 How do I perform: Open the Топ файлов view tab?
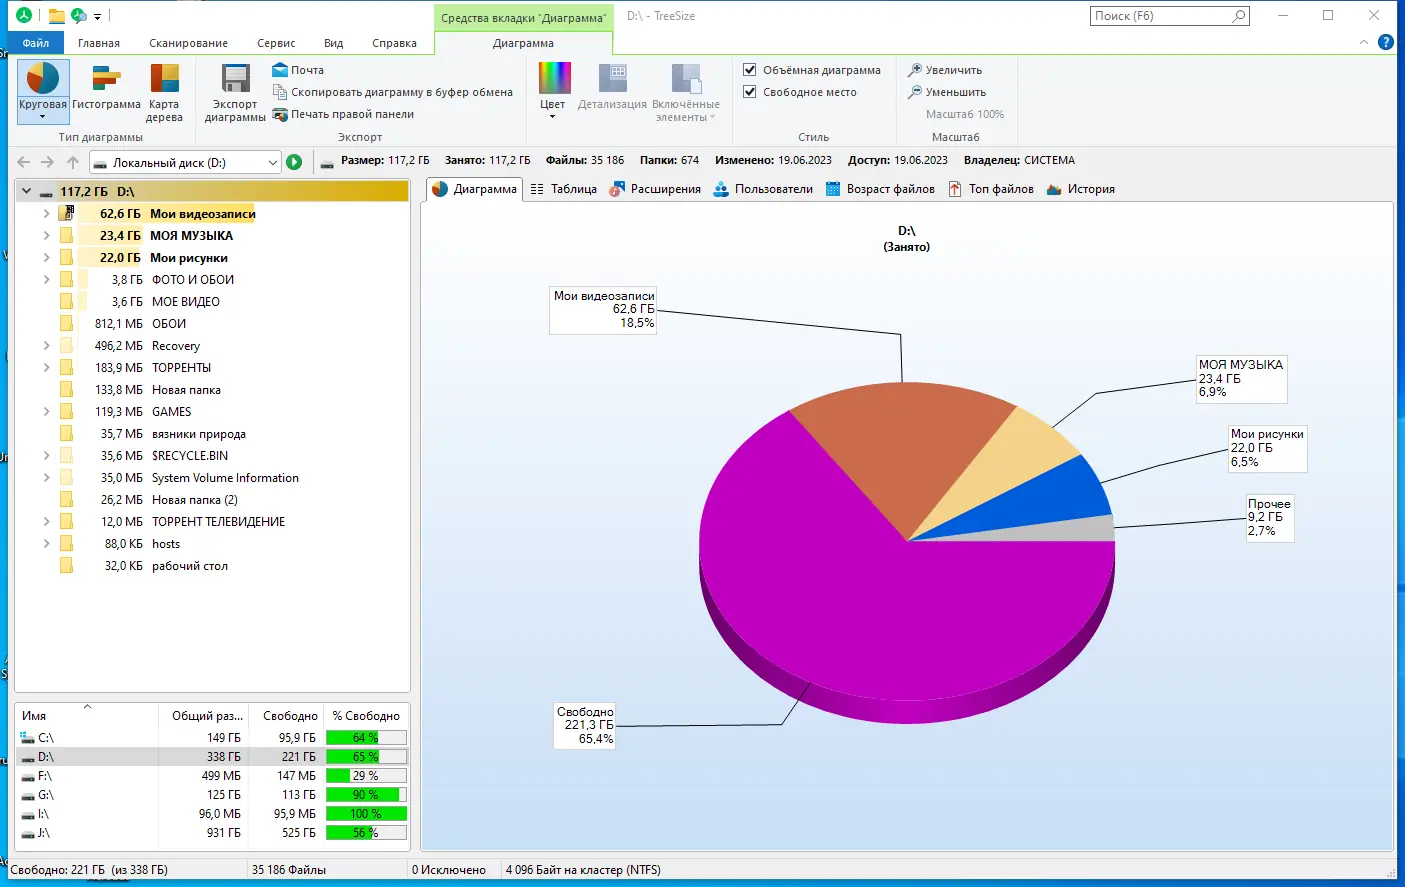tap(991, 189)
